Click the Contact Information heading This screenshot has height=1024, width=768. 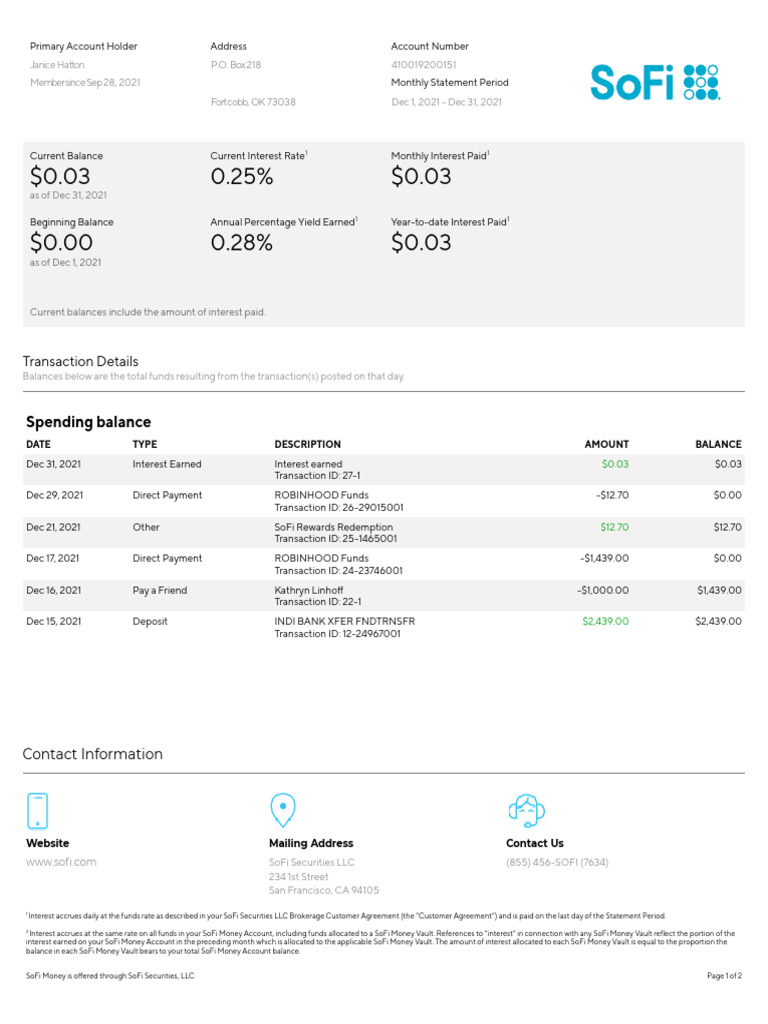point(93,754)
